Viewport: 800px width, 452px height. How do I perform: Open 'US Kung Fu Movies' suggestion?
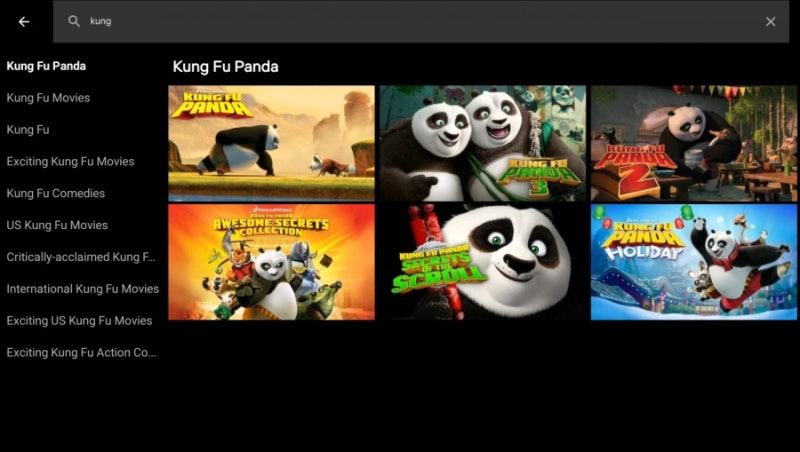(x=57, y=225)
